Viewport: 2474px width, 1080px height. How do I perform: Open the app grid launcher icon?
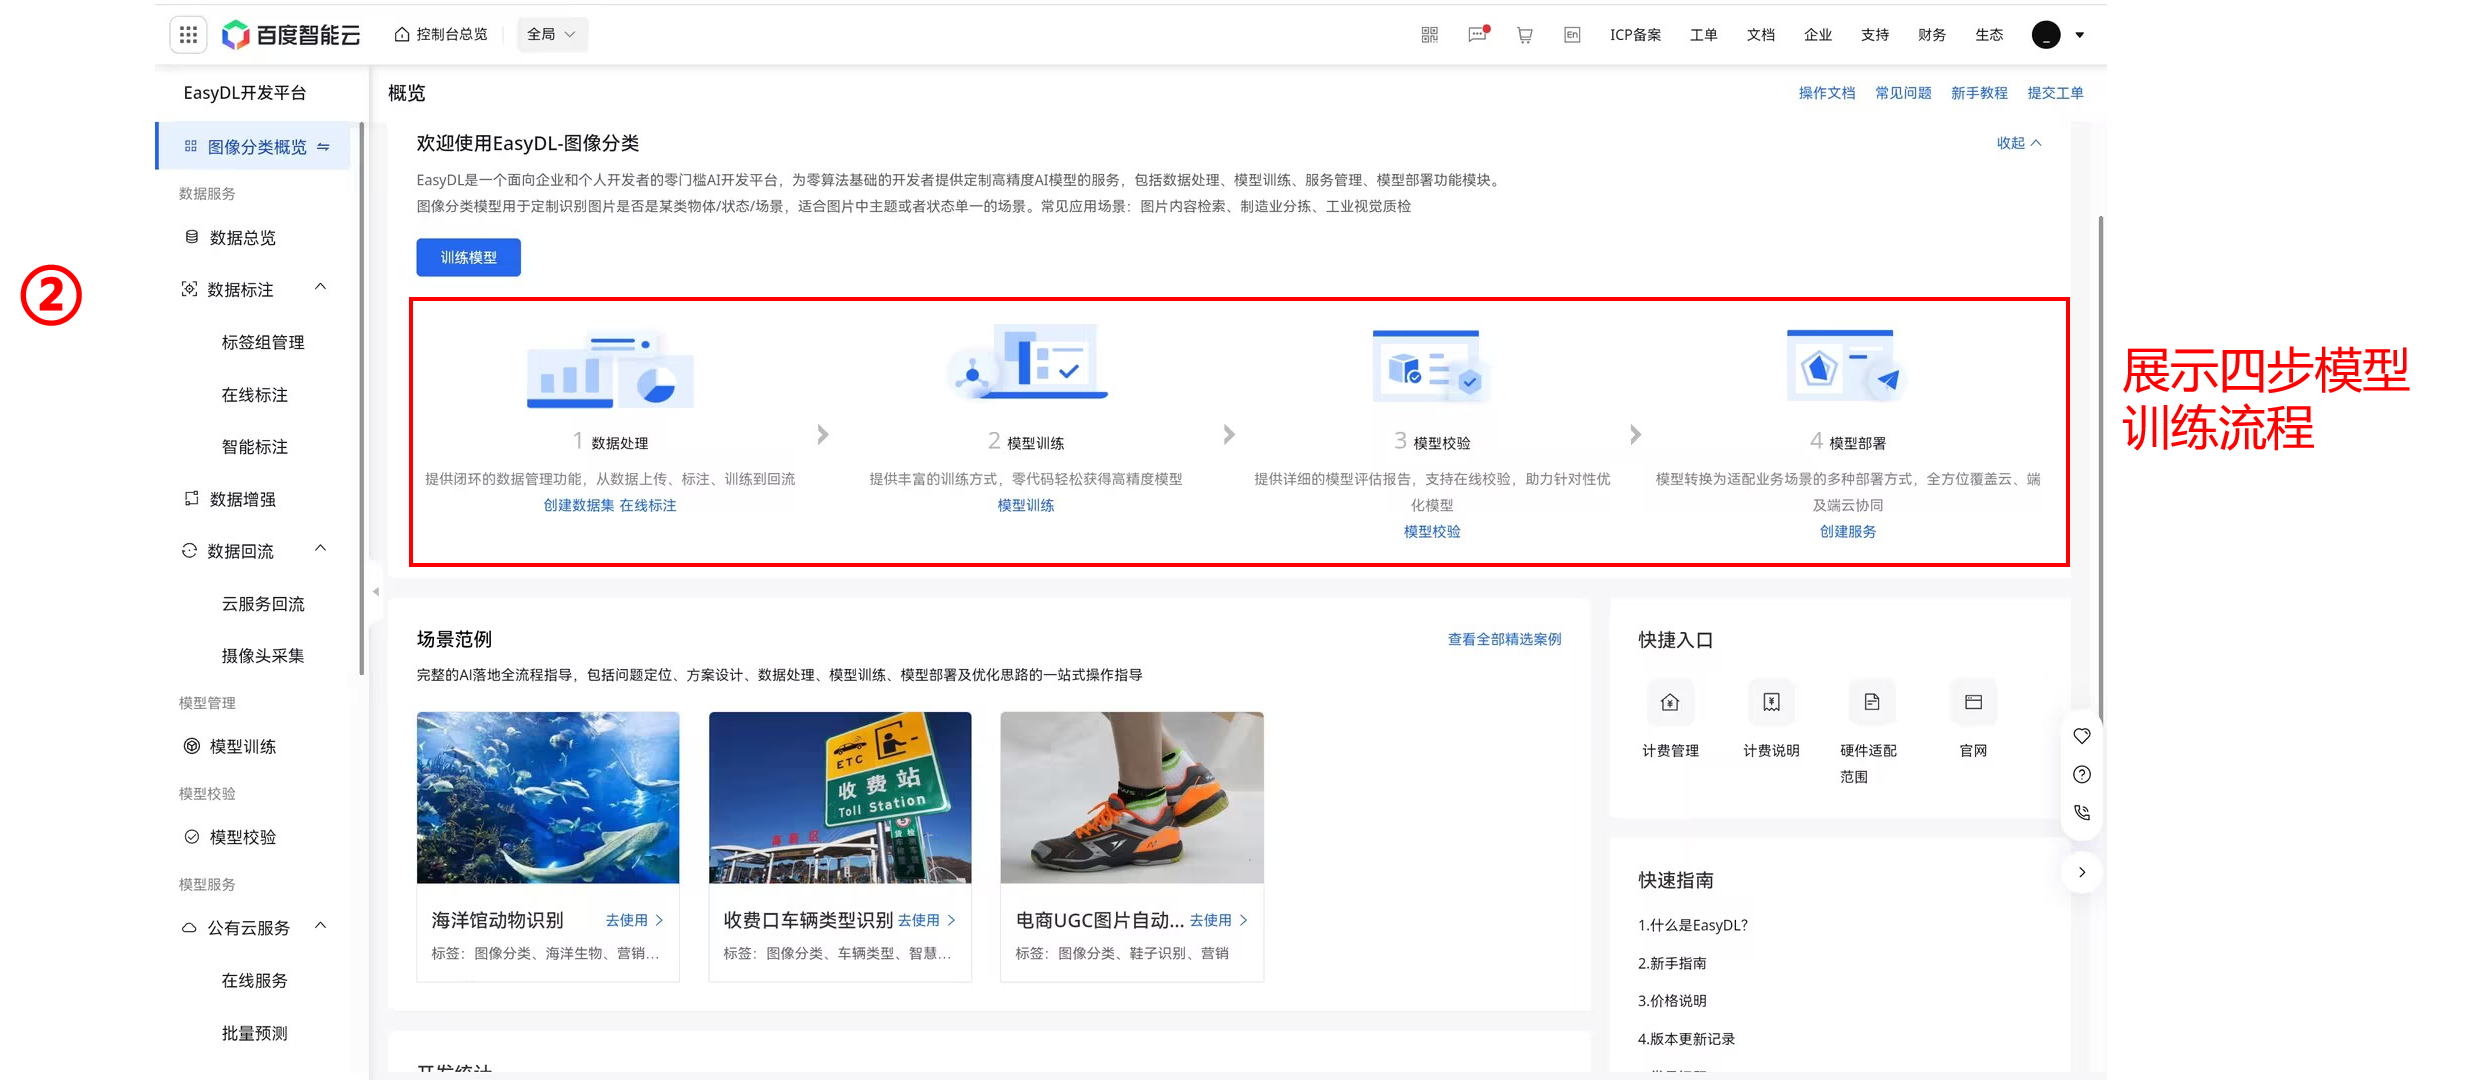tap(188, 35)
